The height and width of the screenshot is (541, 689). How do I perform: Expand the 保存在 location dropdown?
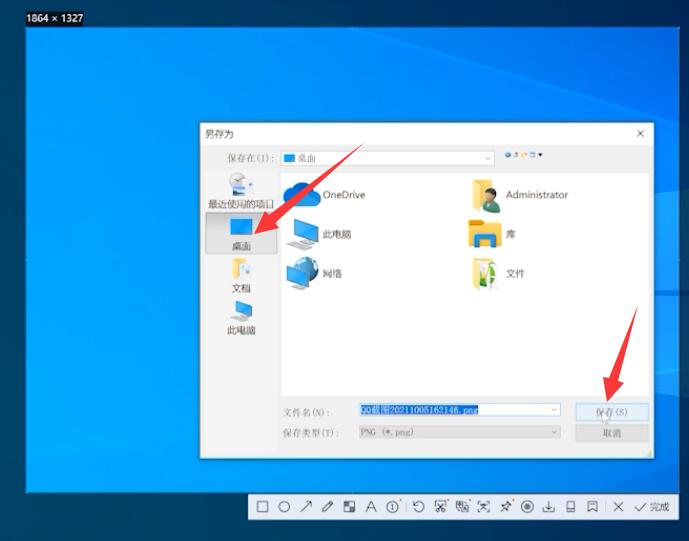tap(488, 158)
